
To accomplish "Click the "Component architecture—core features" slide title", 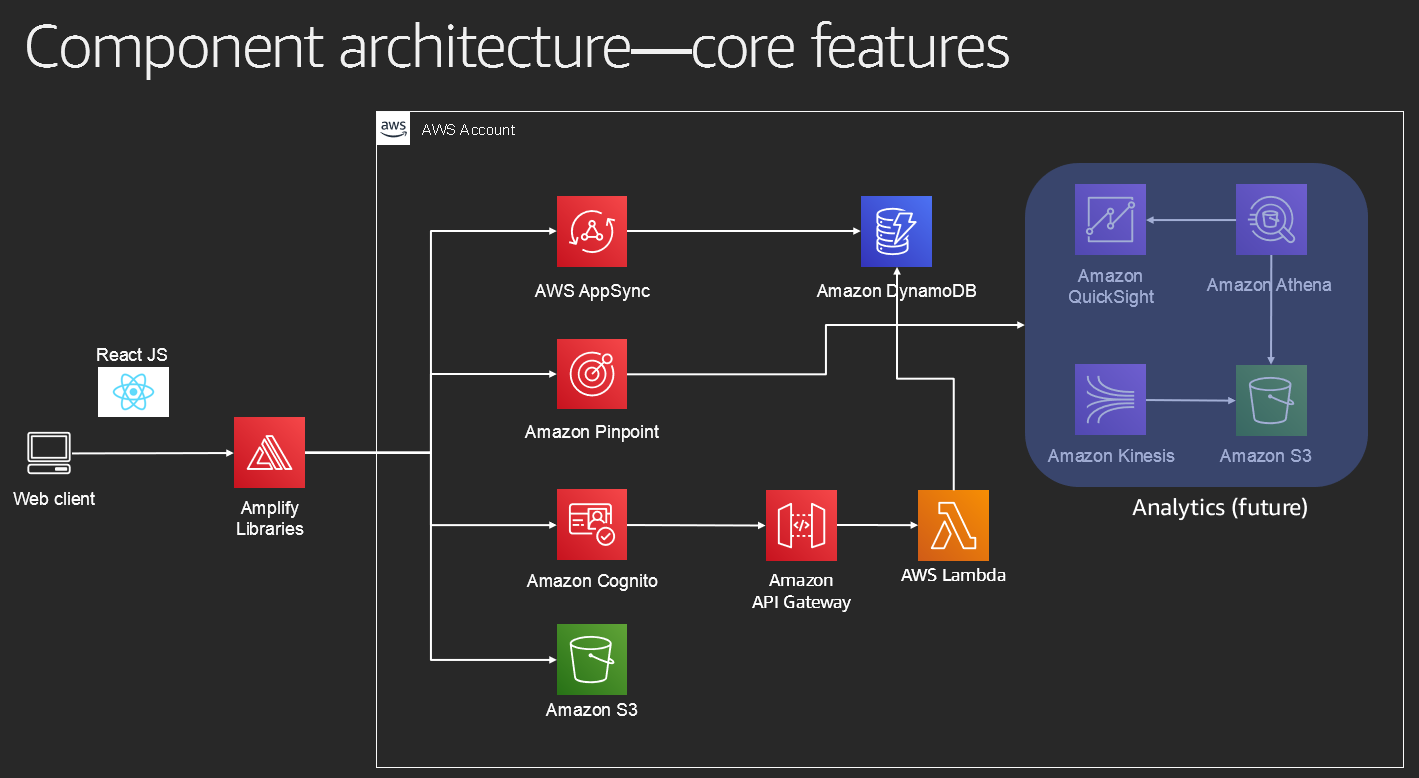I will (516, 47).
